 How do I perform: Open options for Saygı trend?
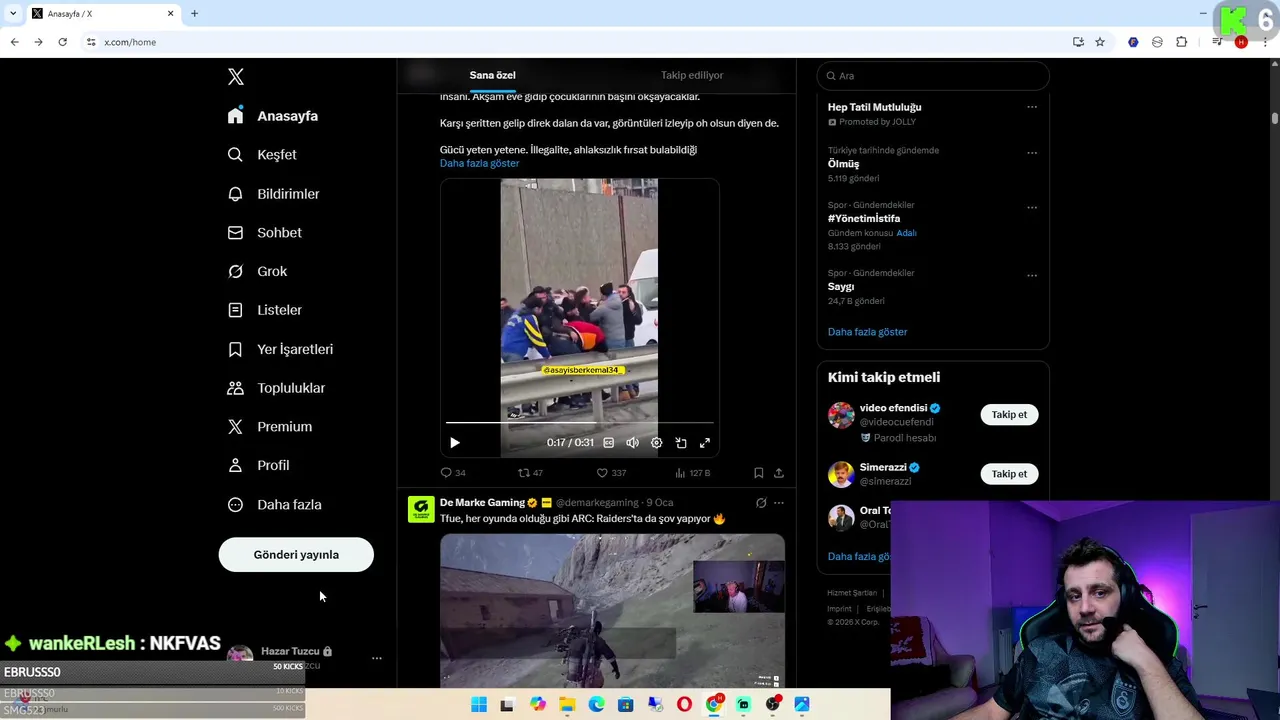coord(1032,276)
